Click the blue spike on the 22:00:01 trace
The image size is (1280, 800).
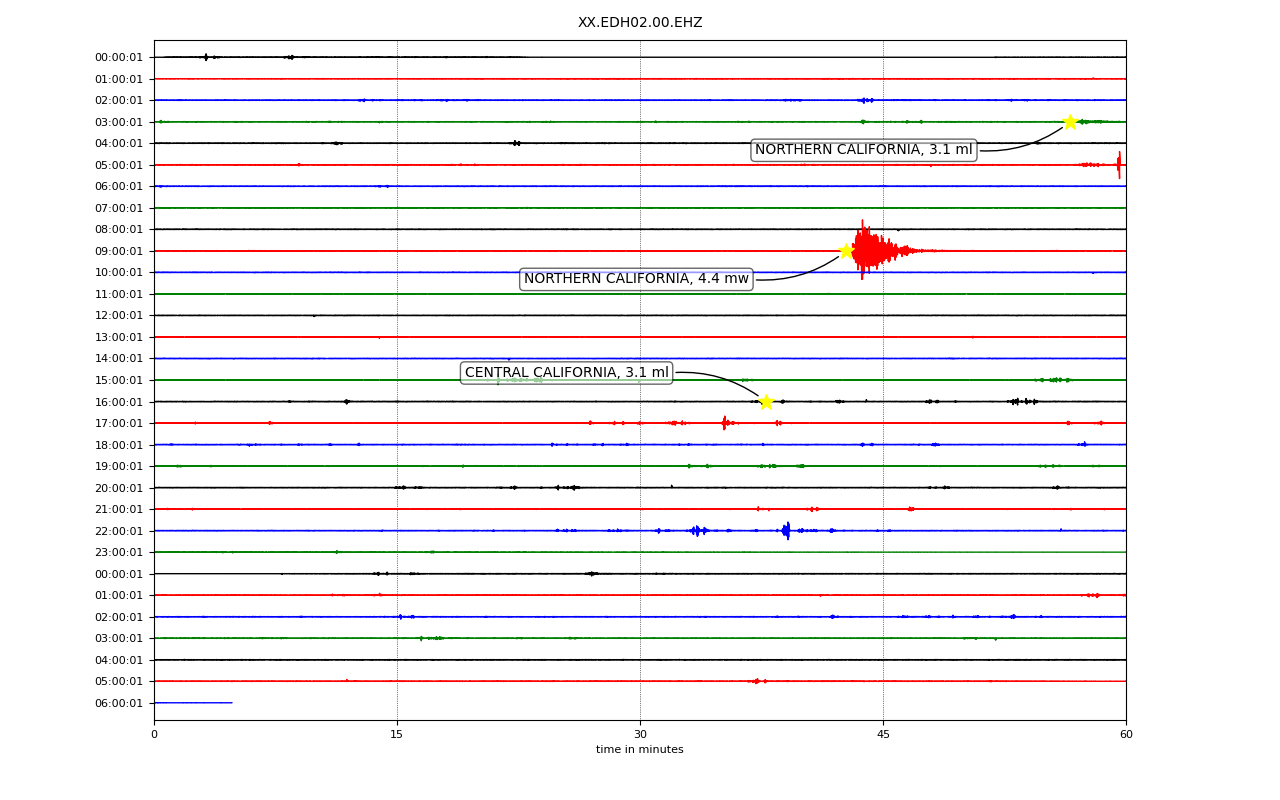pyautogui.click(x=787, y=530)
